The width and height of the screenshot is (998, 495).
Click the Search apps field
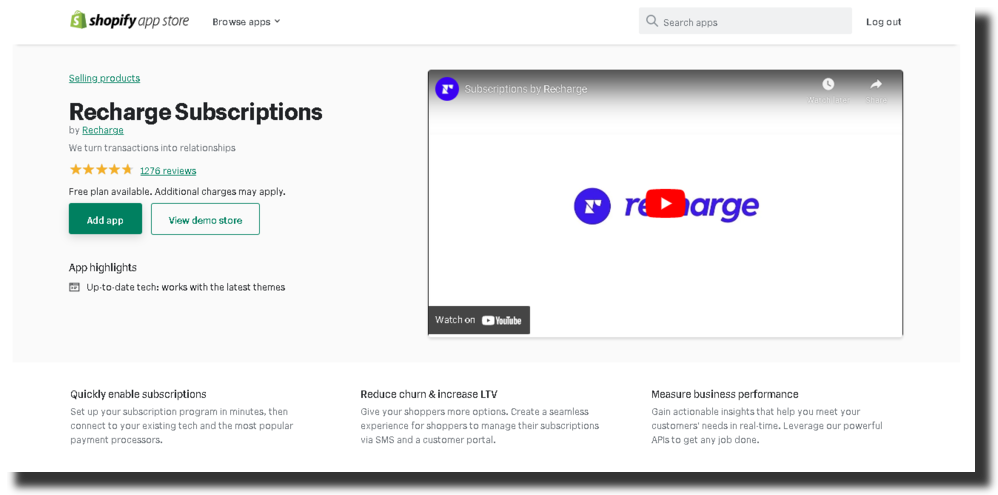coord(745,21)
